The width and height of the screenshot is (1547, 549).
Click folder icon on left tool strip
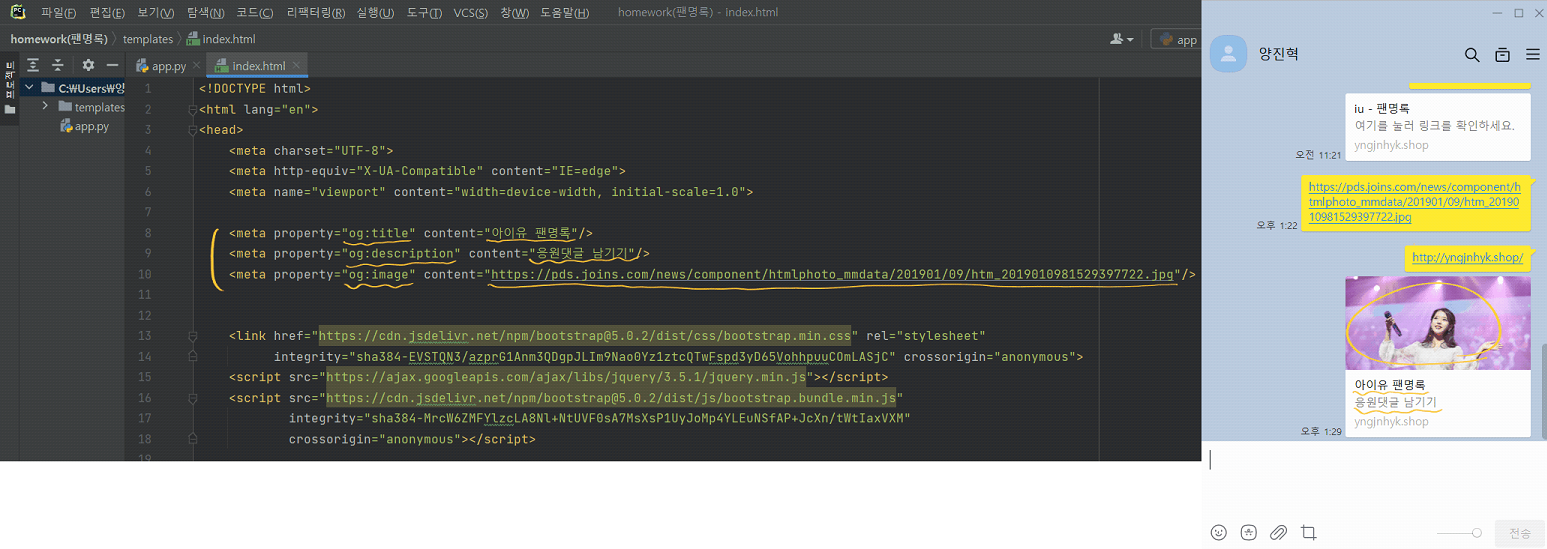coord(10,109)
